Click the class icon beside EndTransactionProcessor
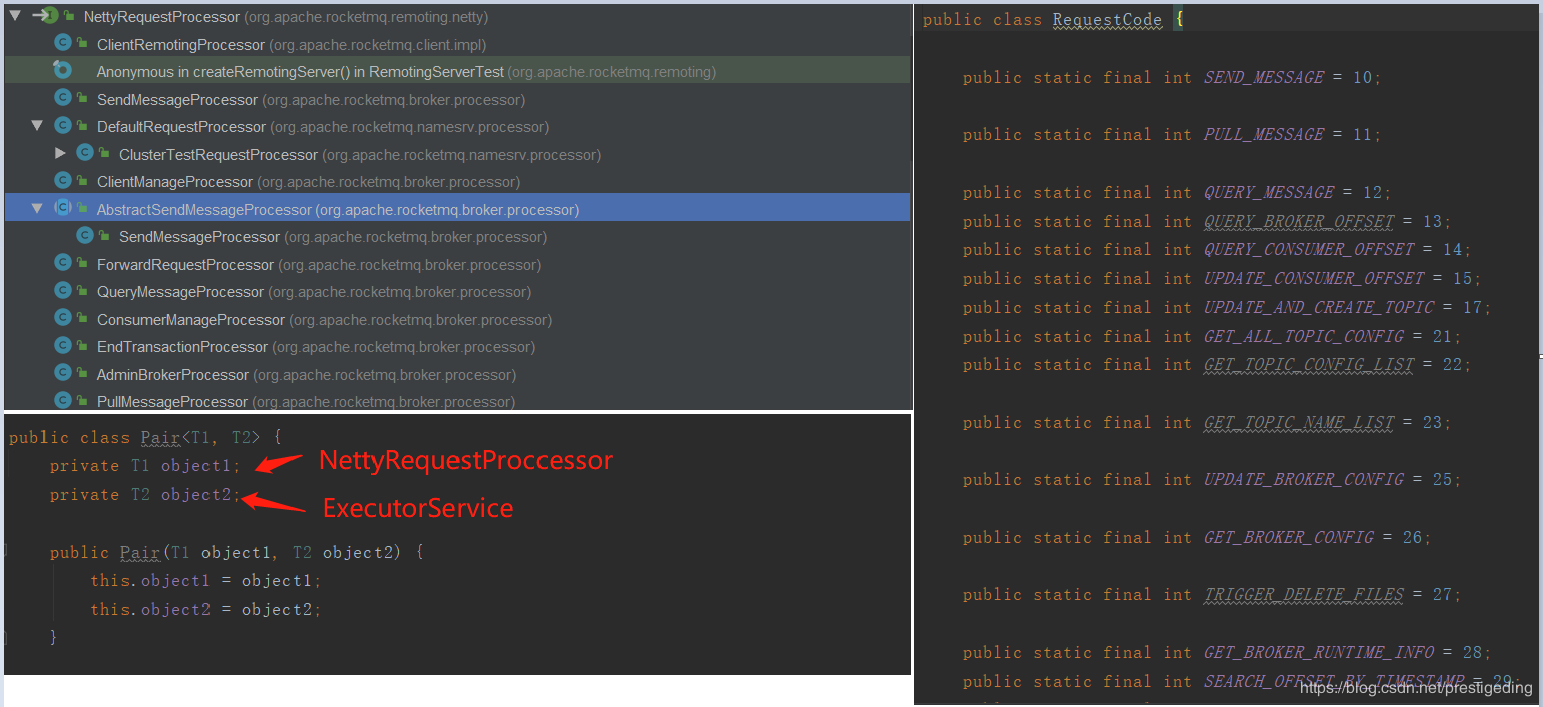1543x707 pixels. [63, 346]
